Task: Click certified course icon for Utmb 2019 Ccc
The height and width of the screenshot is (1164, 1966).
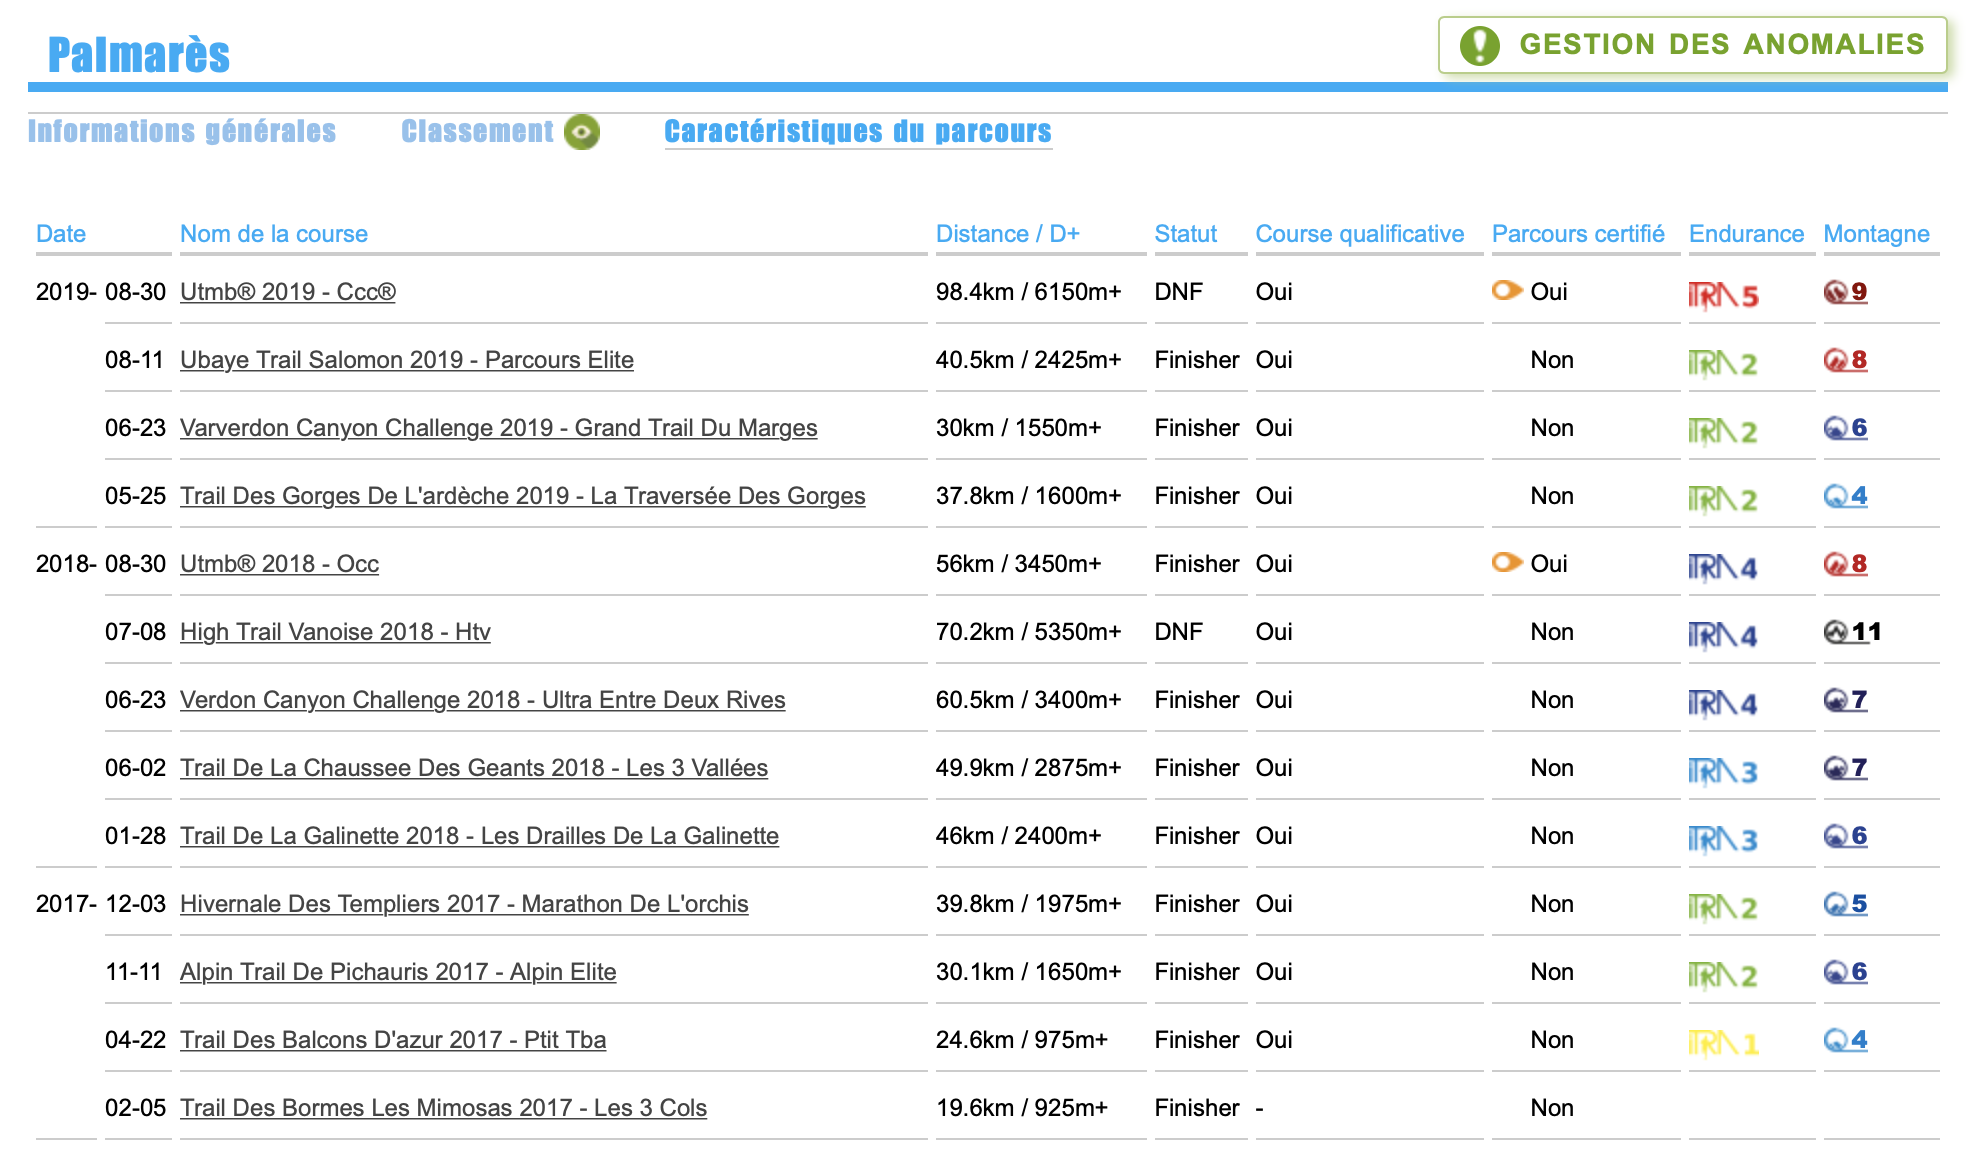Action: tap(1506, 290)
